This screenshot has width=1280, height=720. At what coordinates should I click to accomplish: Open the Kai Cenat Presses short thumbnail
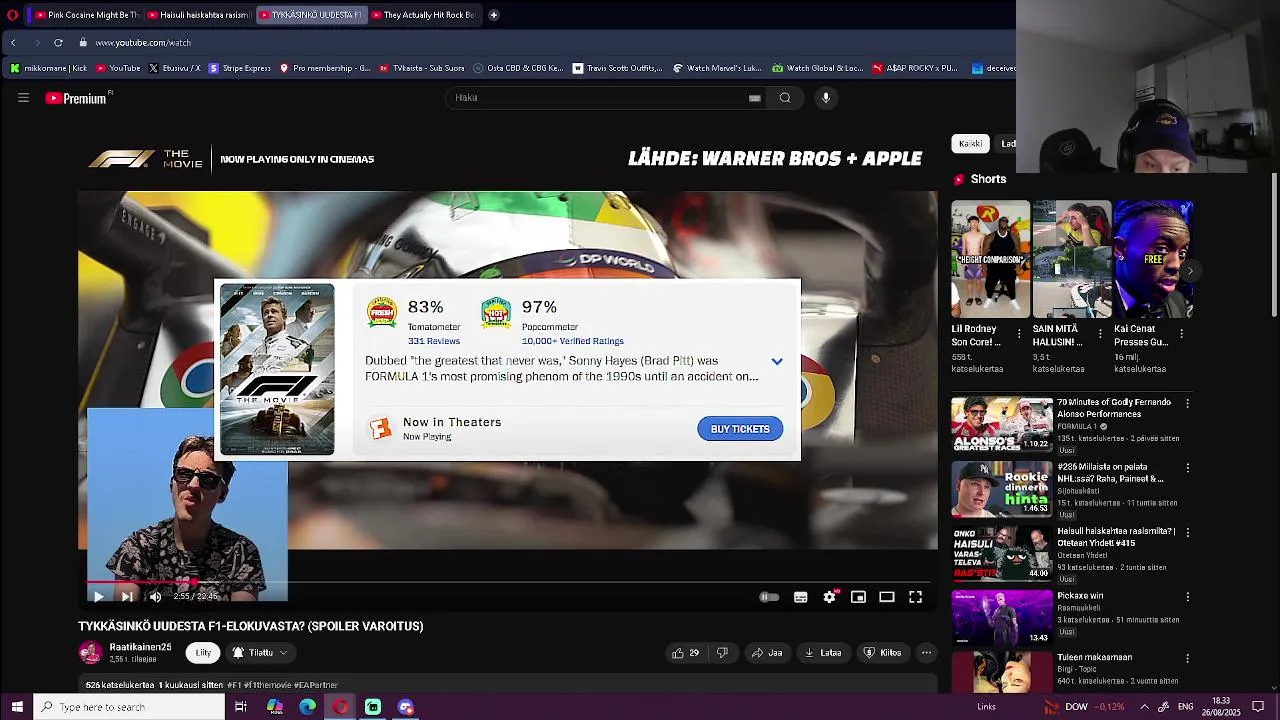coord(1153,259)
